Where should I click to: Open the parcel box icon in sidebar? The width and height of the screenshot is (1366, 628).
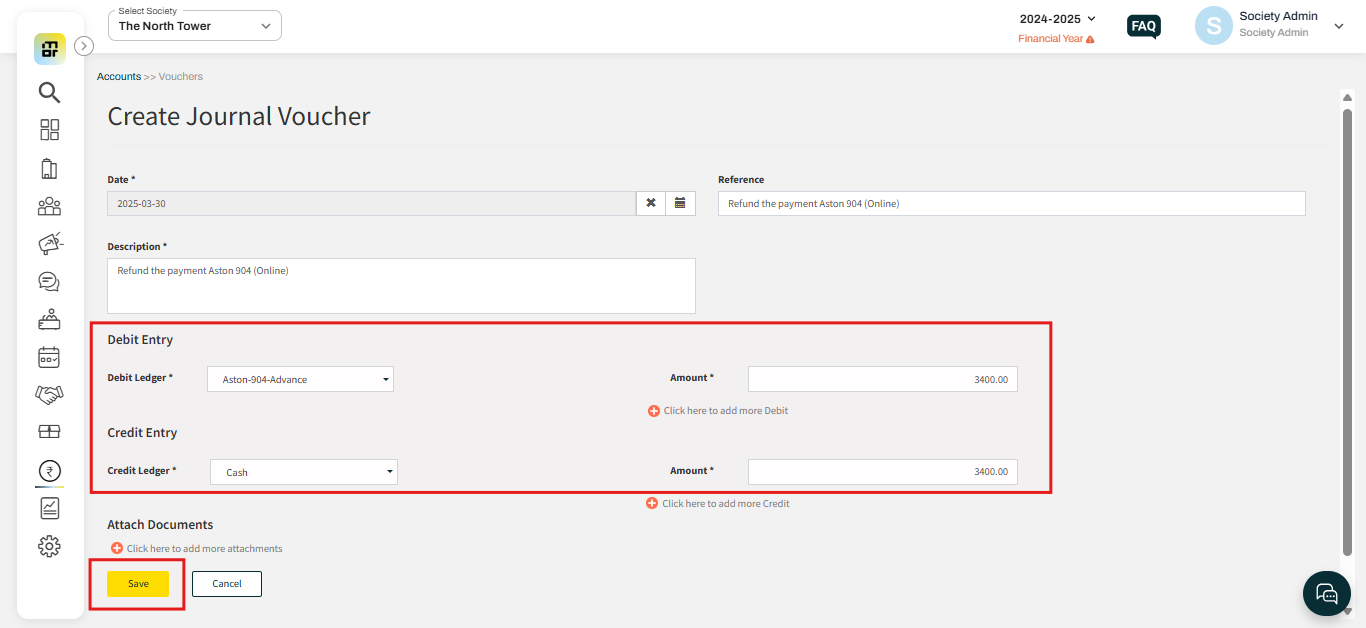coord(49,432)
